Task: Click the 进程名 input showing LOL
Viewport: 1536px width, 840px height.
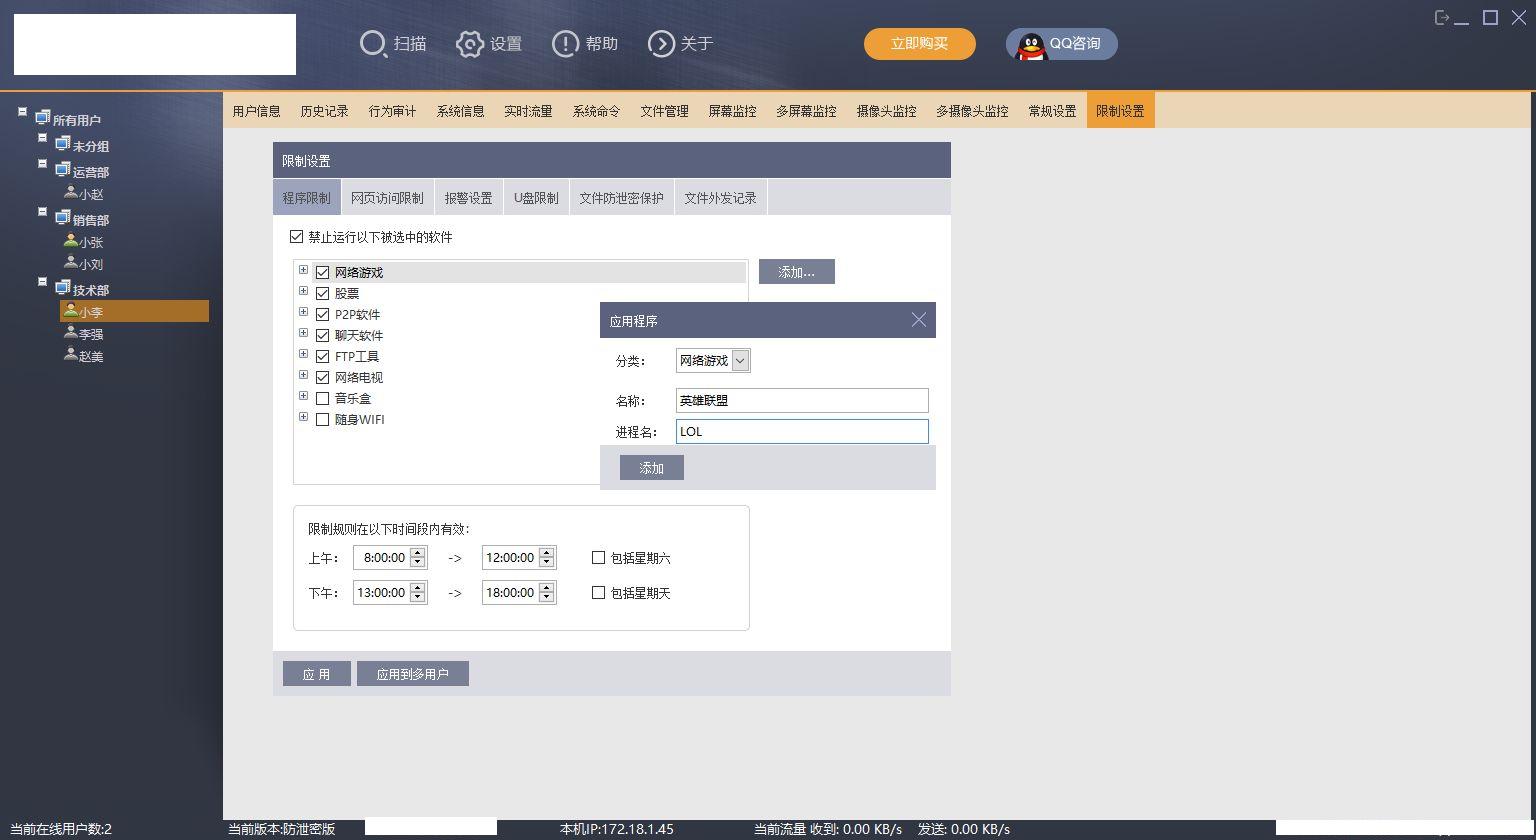Action: pyautogui.click(x=801, y=431)
